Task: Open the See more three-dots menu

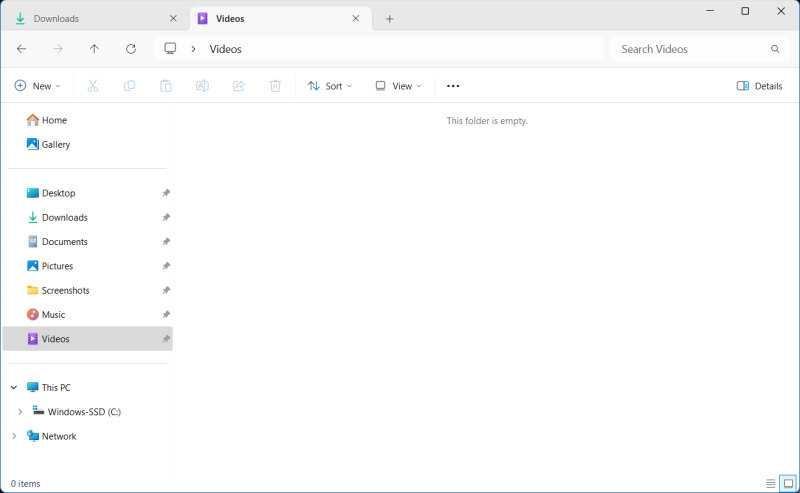Action: click(x=453, y=86)
